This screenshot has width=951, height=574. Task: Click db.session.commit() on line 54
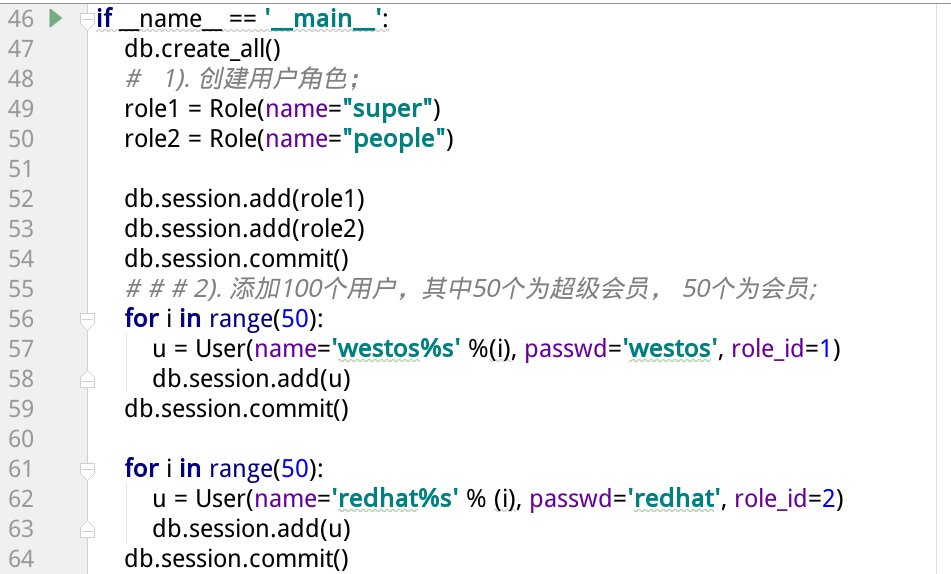point(237,259)
